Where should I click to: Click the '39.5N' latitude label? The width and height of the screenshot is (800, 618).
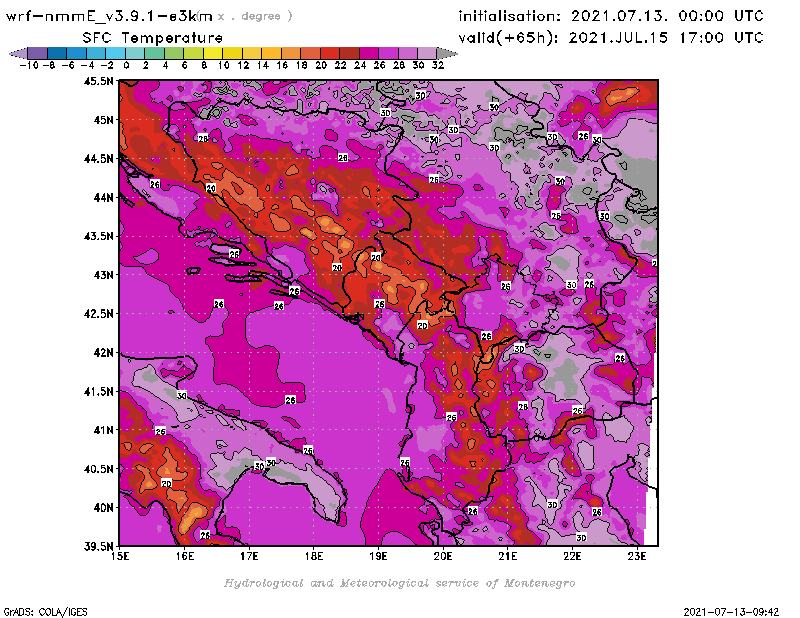[x=98, y=547]
